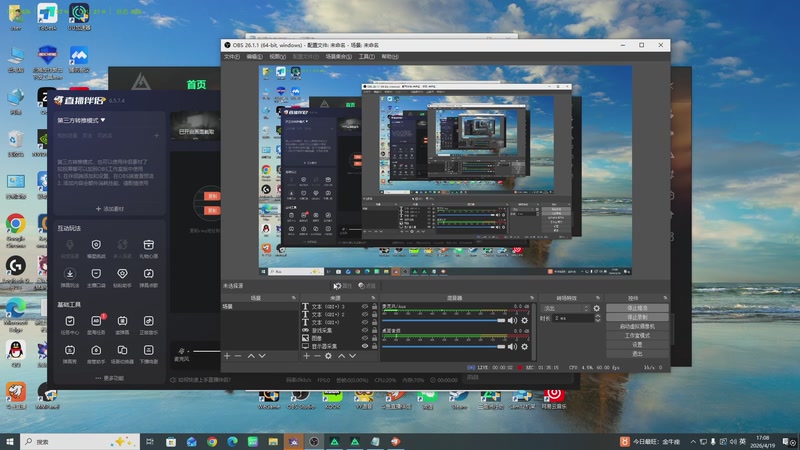The width and height of the screenshot is (800, 450).
Task: Open Steam desktop shortcut
Action: [x=459, y=398]
